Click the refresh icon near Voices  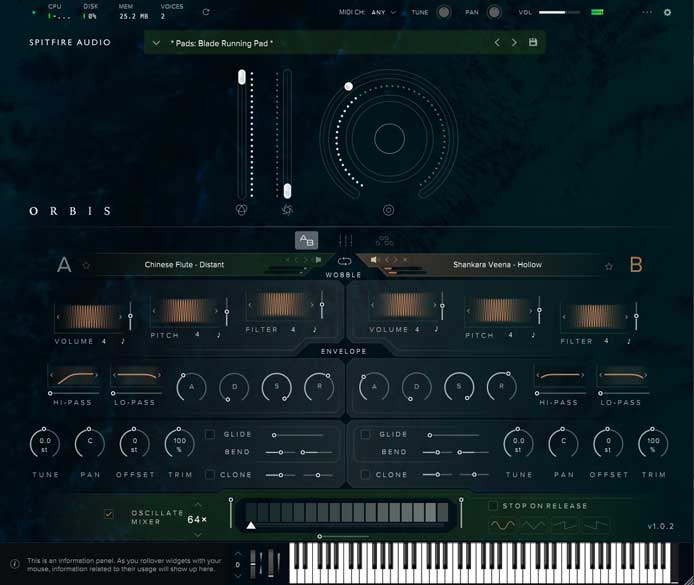(206, 12)
